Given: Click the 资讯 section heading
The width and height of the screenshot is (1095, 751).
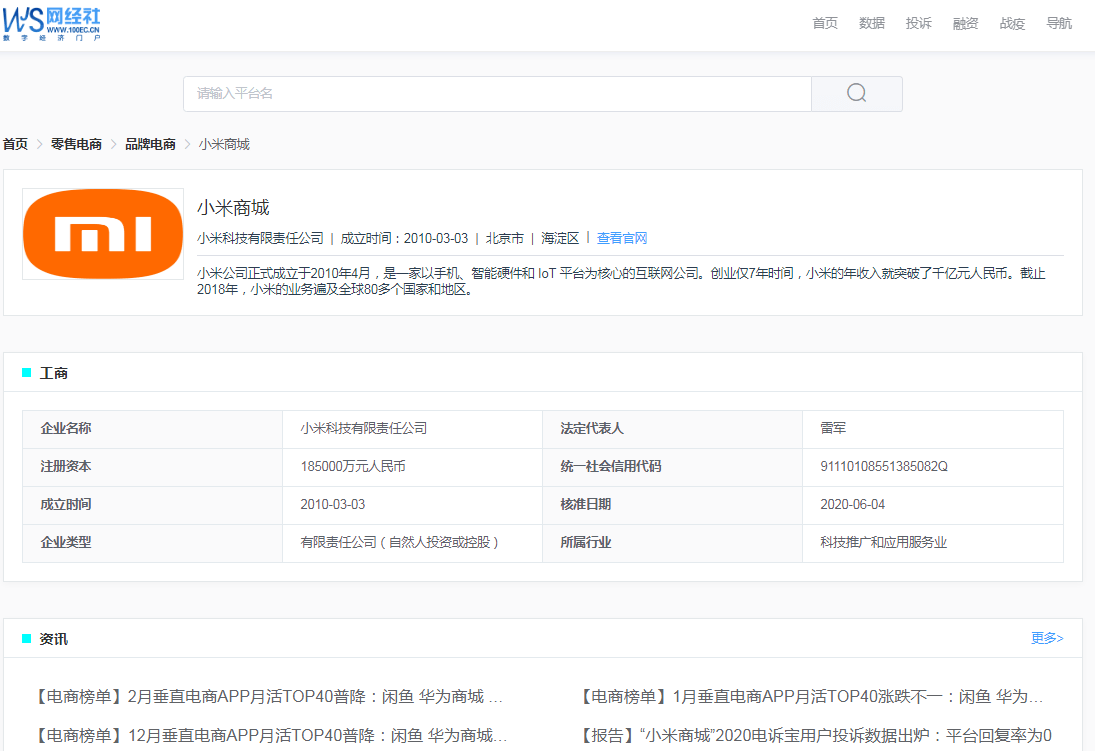Looking at the screenshot, I should pos(54,639).
